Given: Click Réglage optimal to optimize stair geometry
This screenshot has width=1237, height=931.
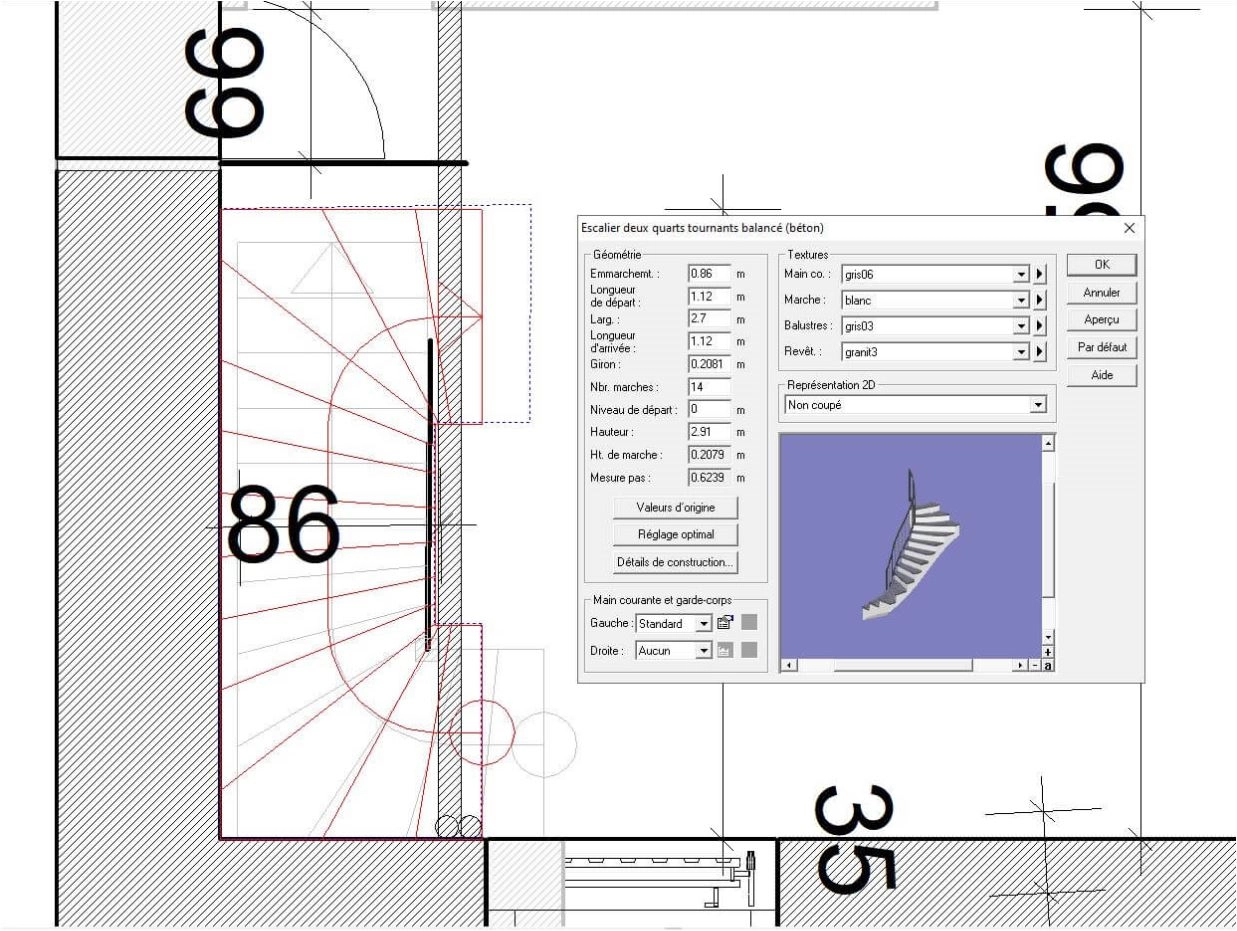Looking at the screenshot, I should pyautogui.click(x=677, y=533).
